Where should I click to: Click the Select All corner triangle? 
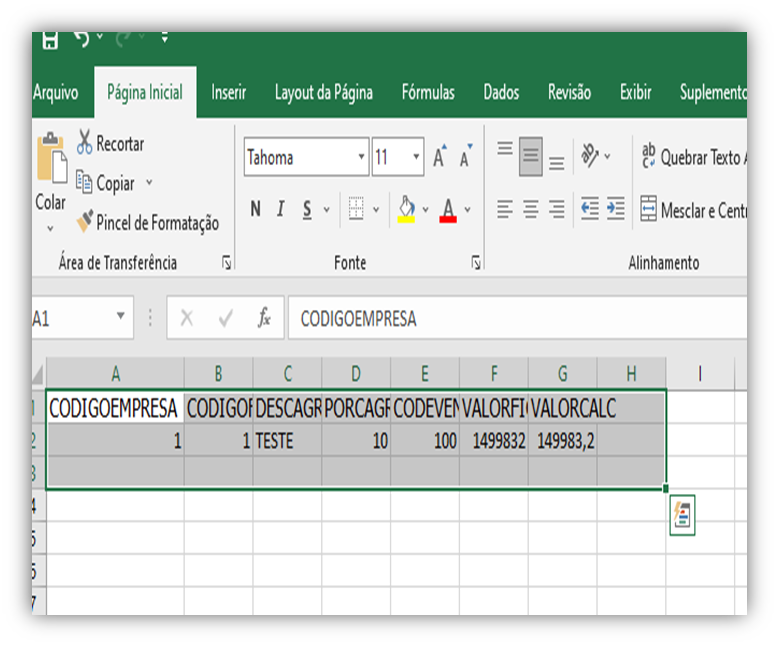tap(39, 374)
